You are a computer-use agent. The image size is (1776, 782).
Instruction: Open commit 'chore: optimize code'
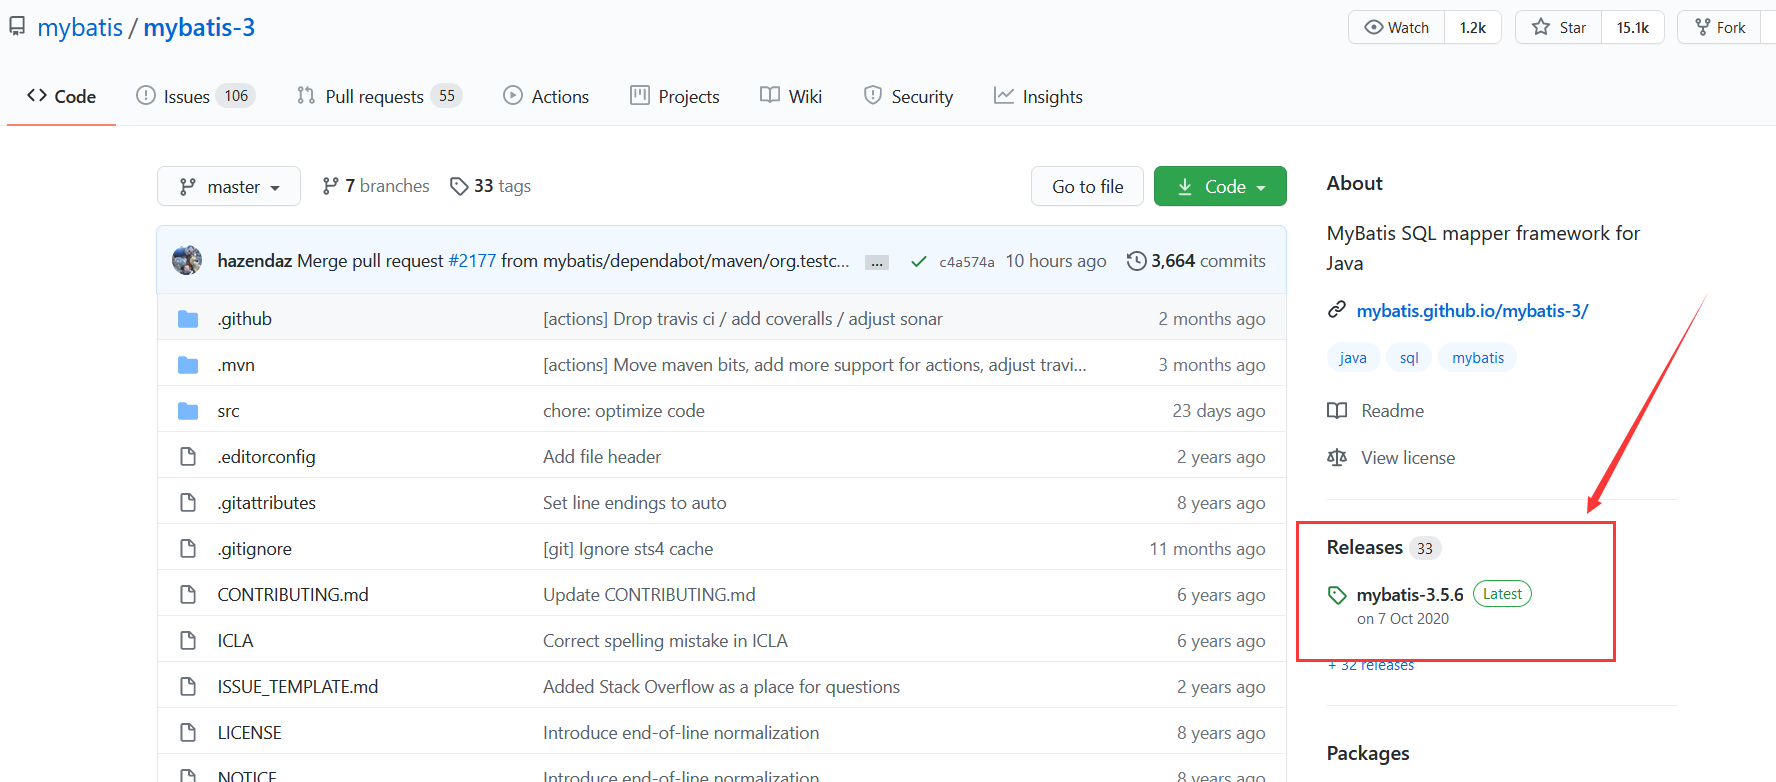[x=624, y=411]
